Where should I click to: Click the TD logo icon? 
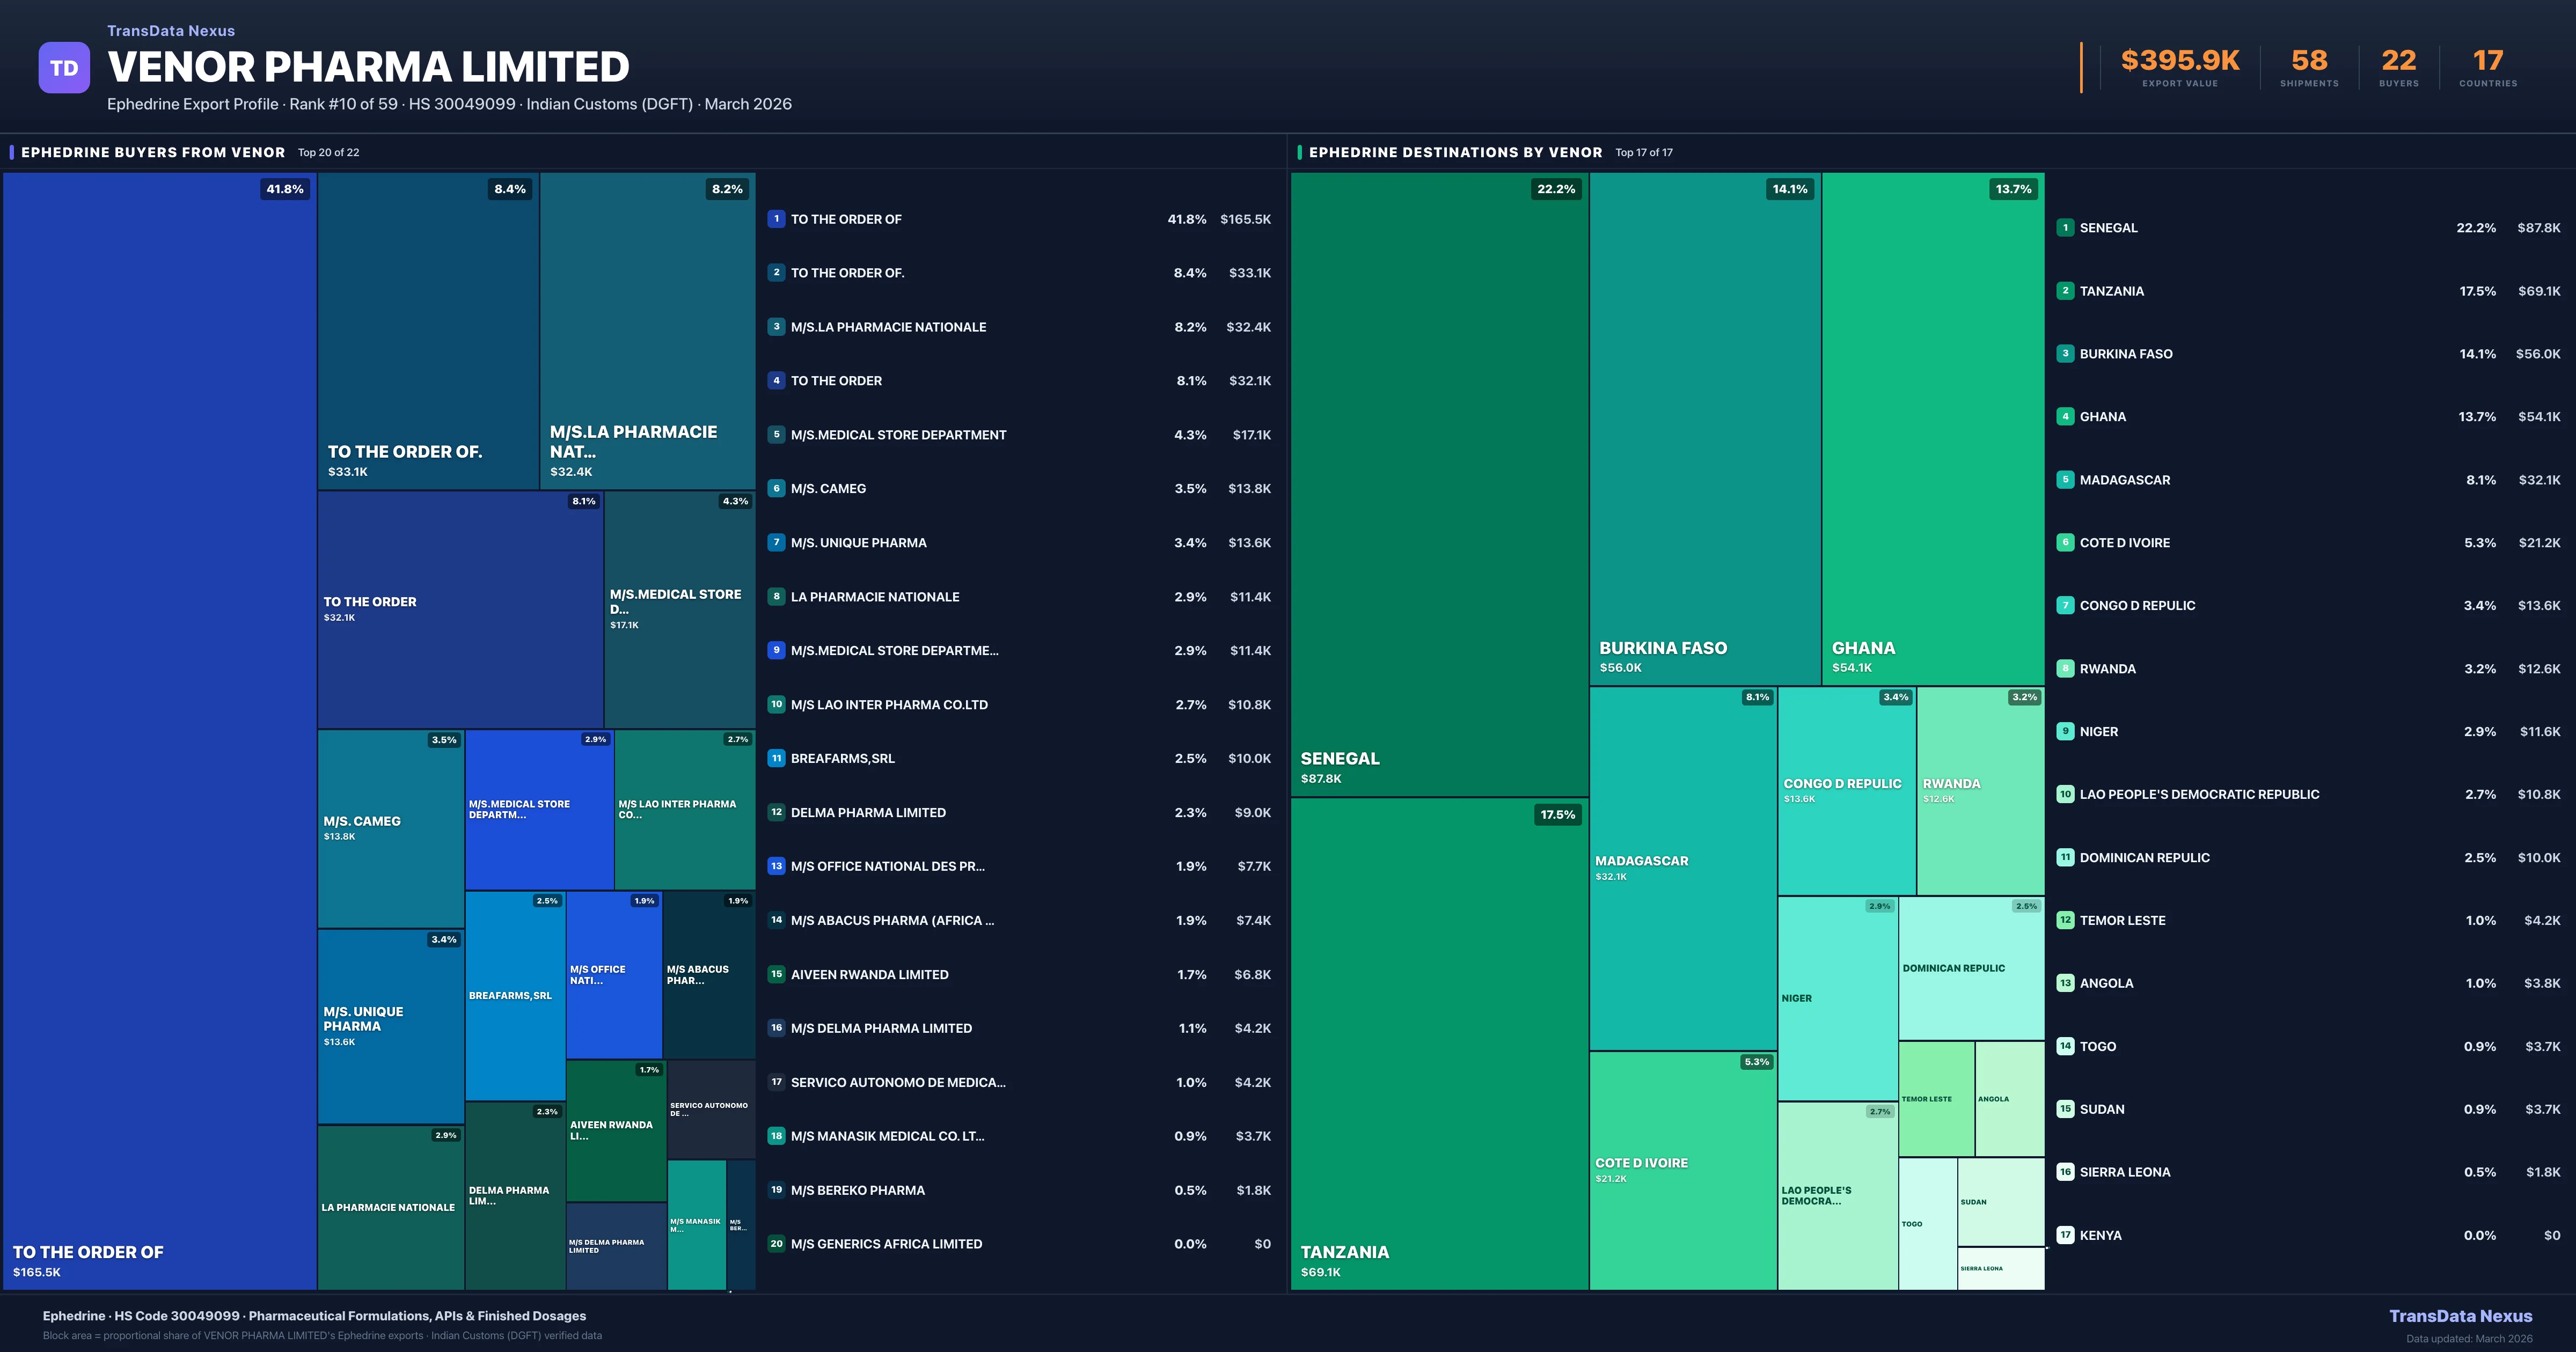coord(64,67)
